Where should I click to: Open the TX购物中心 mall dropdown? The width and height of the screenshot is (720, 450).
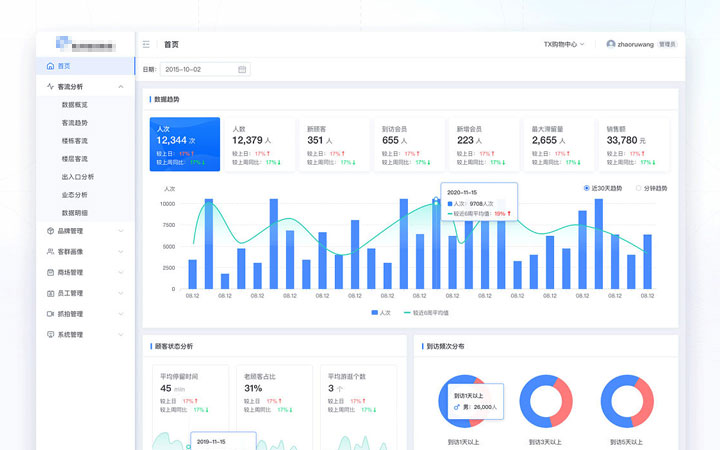click(564, 44)
